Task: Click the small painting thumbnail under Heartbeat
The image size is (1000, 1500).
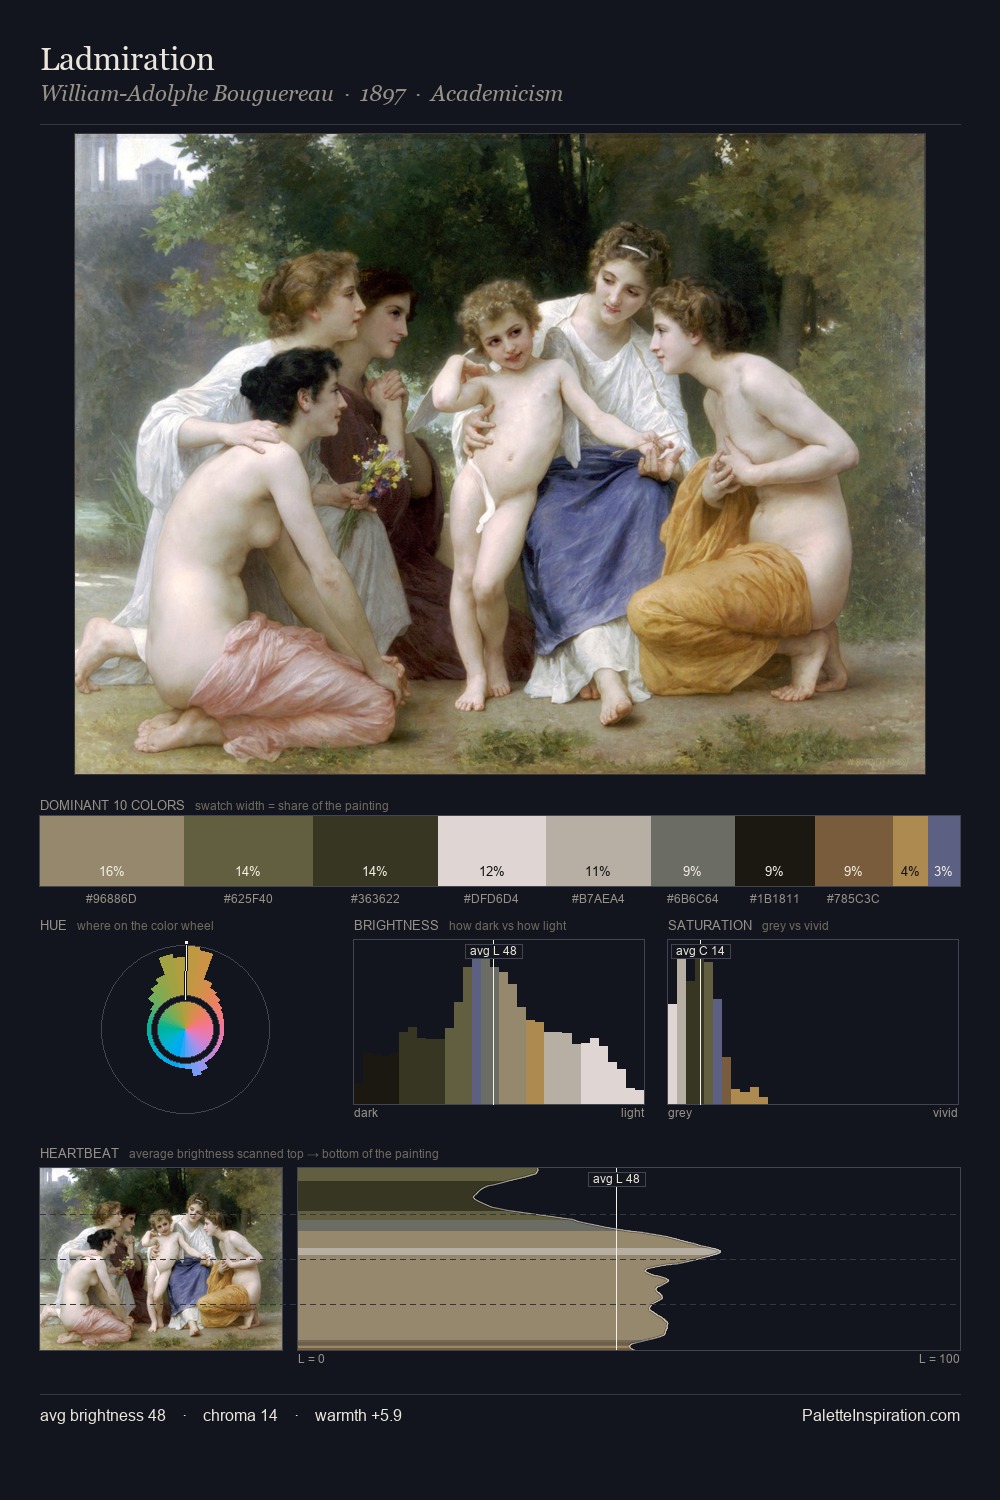Action: tap(161, 1259)
